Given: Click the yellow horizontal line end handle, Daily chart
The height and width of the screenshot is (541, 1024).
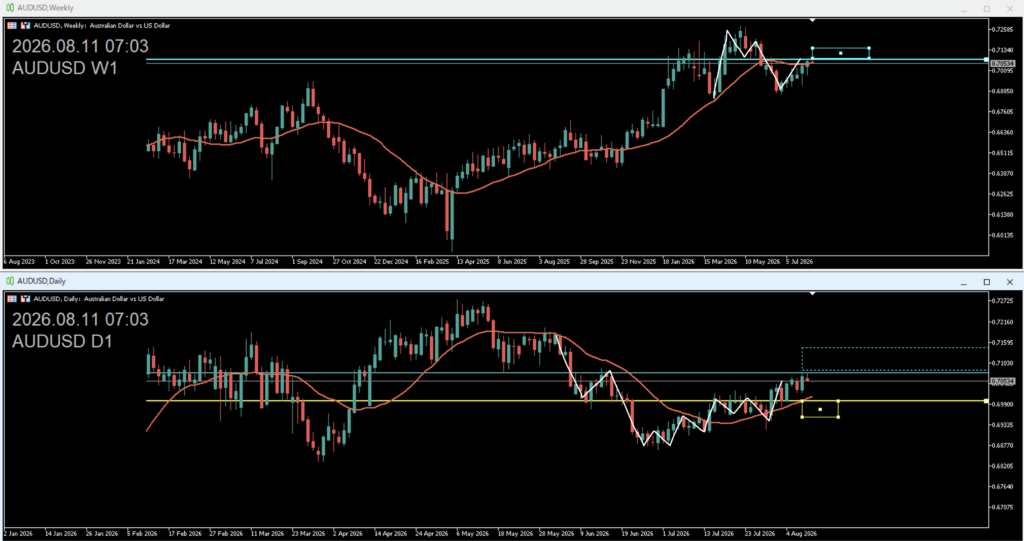Looking at the screenshot, I should tap(986, 401).
